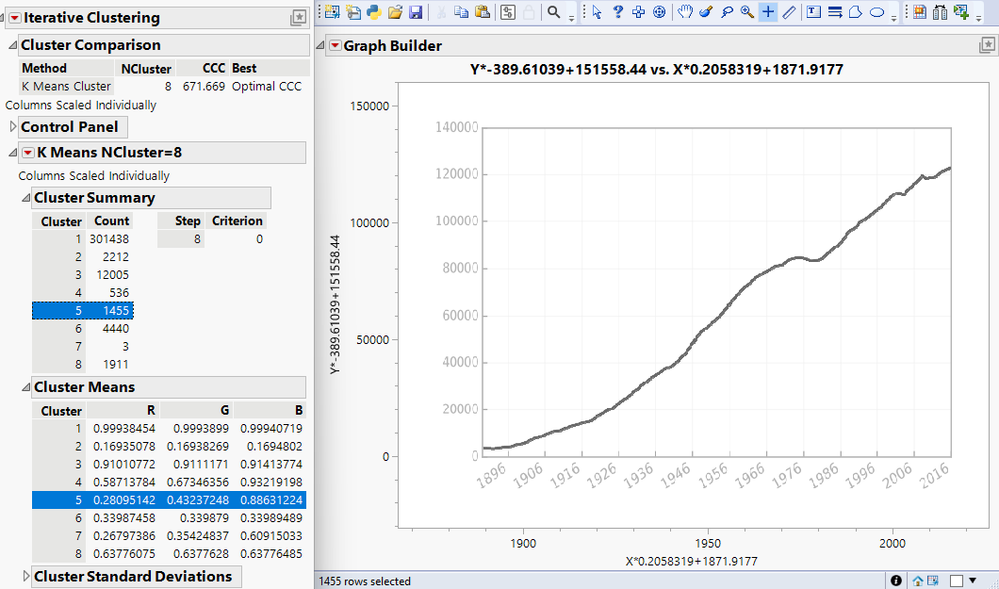Open the Python script toolbar icon
Image resolution: width=999 pixels, height=589 pixels.
(x=374, y=11)
